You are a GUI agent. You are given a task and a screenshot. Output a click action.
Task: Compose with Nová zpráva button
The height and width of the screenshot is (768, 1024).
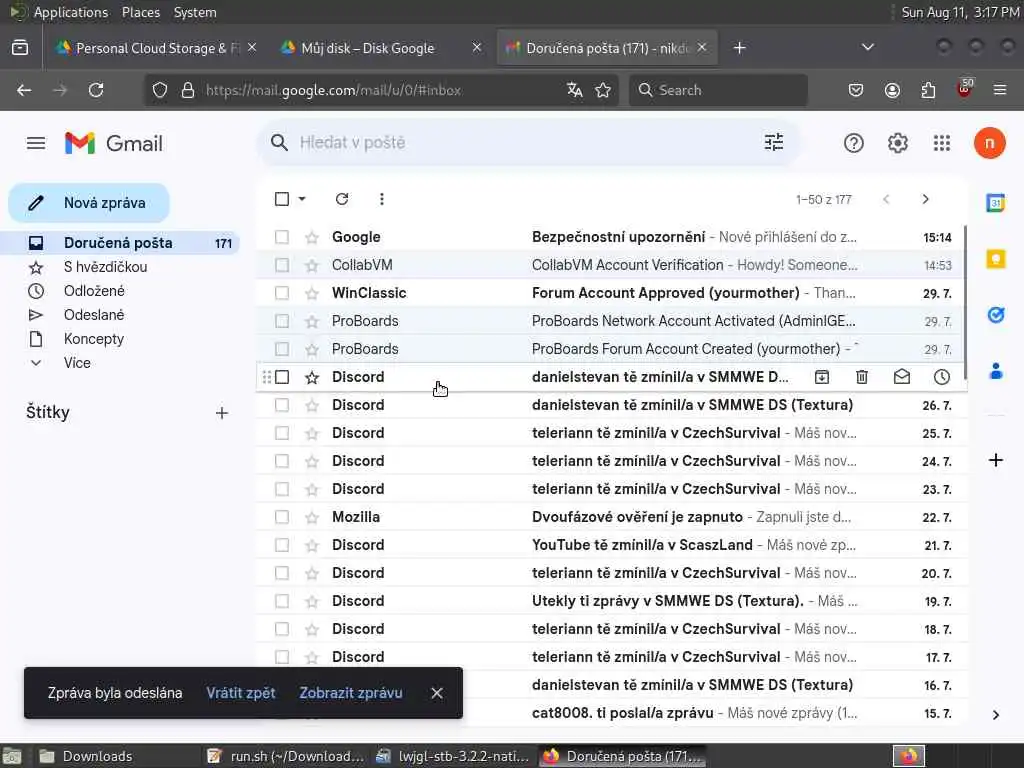(89, 203)
